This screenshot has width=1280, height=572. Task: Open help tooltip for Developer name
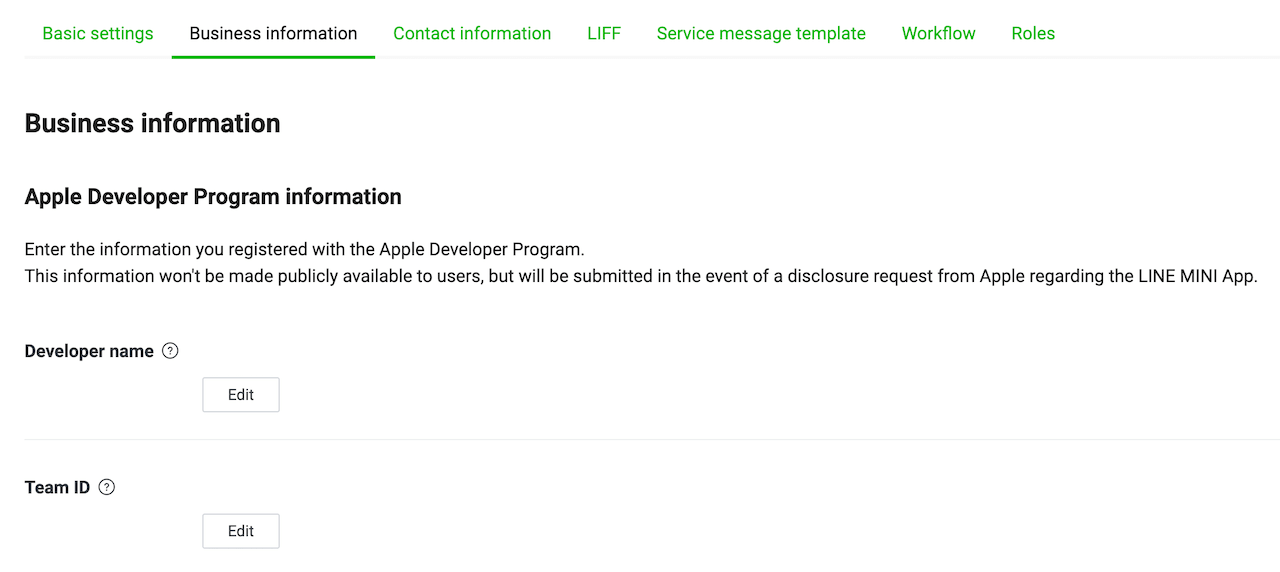point(170,351)
